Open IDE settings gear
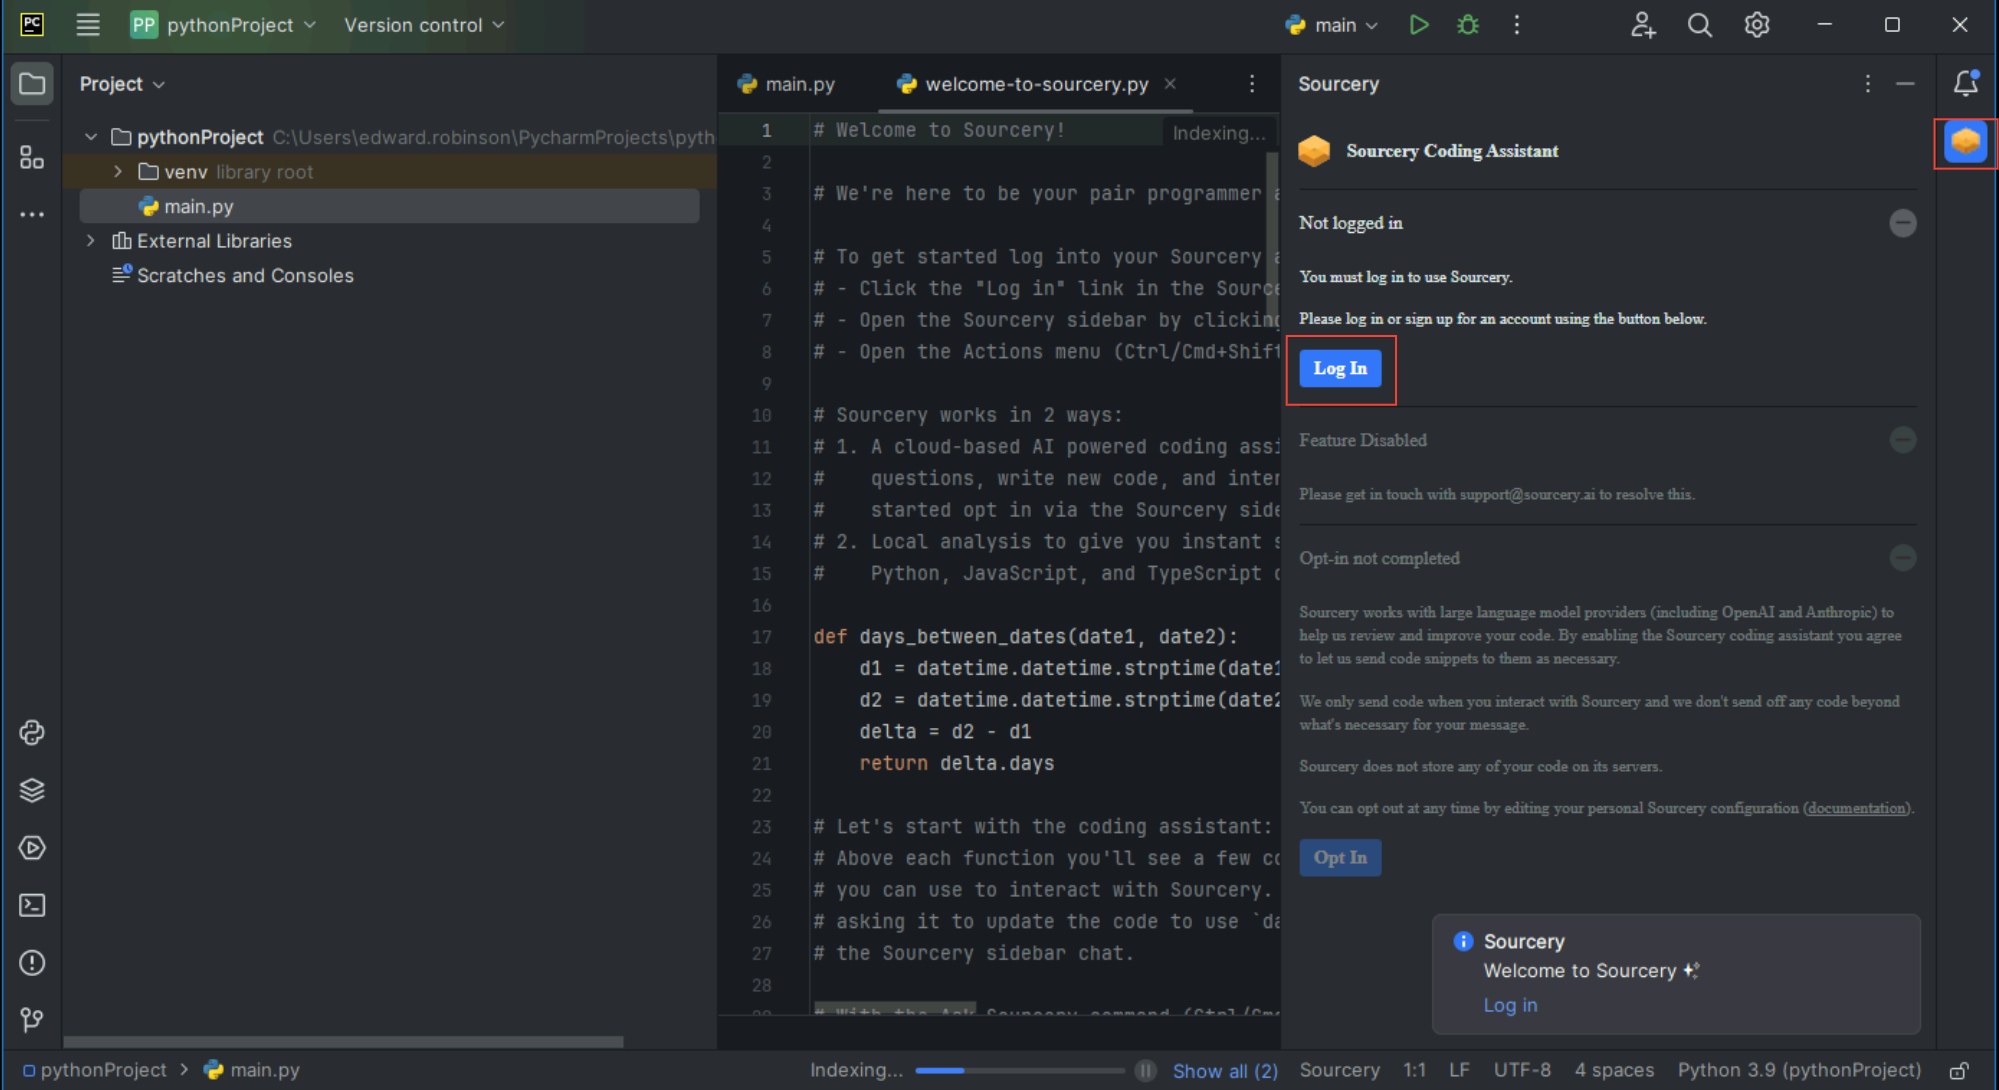This screenshot has width=1999, height=1090. point(1756,25)
